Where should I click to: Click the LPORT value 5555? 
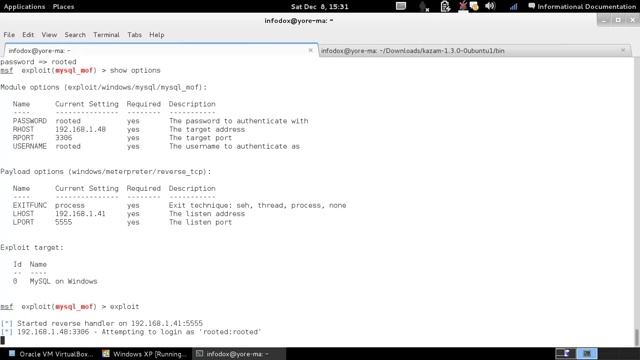point(64,222)
